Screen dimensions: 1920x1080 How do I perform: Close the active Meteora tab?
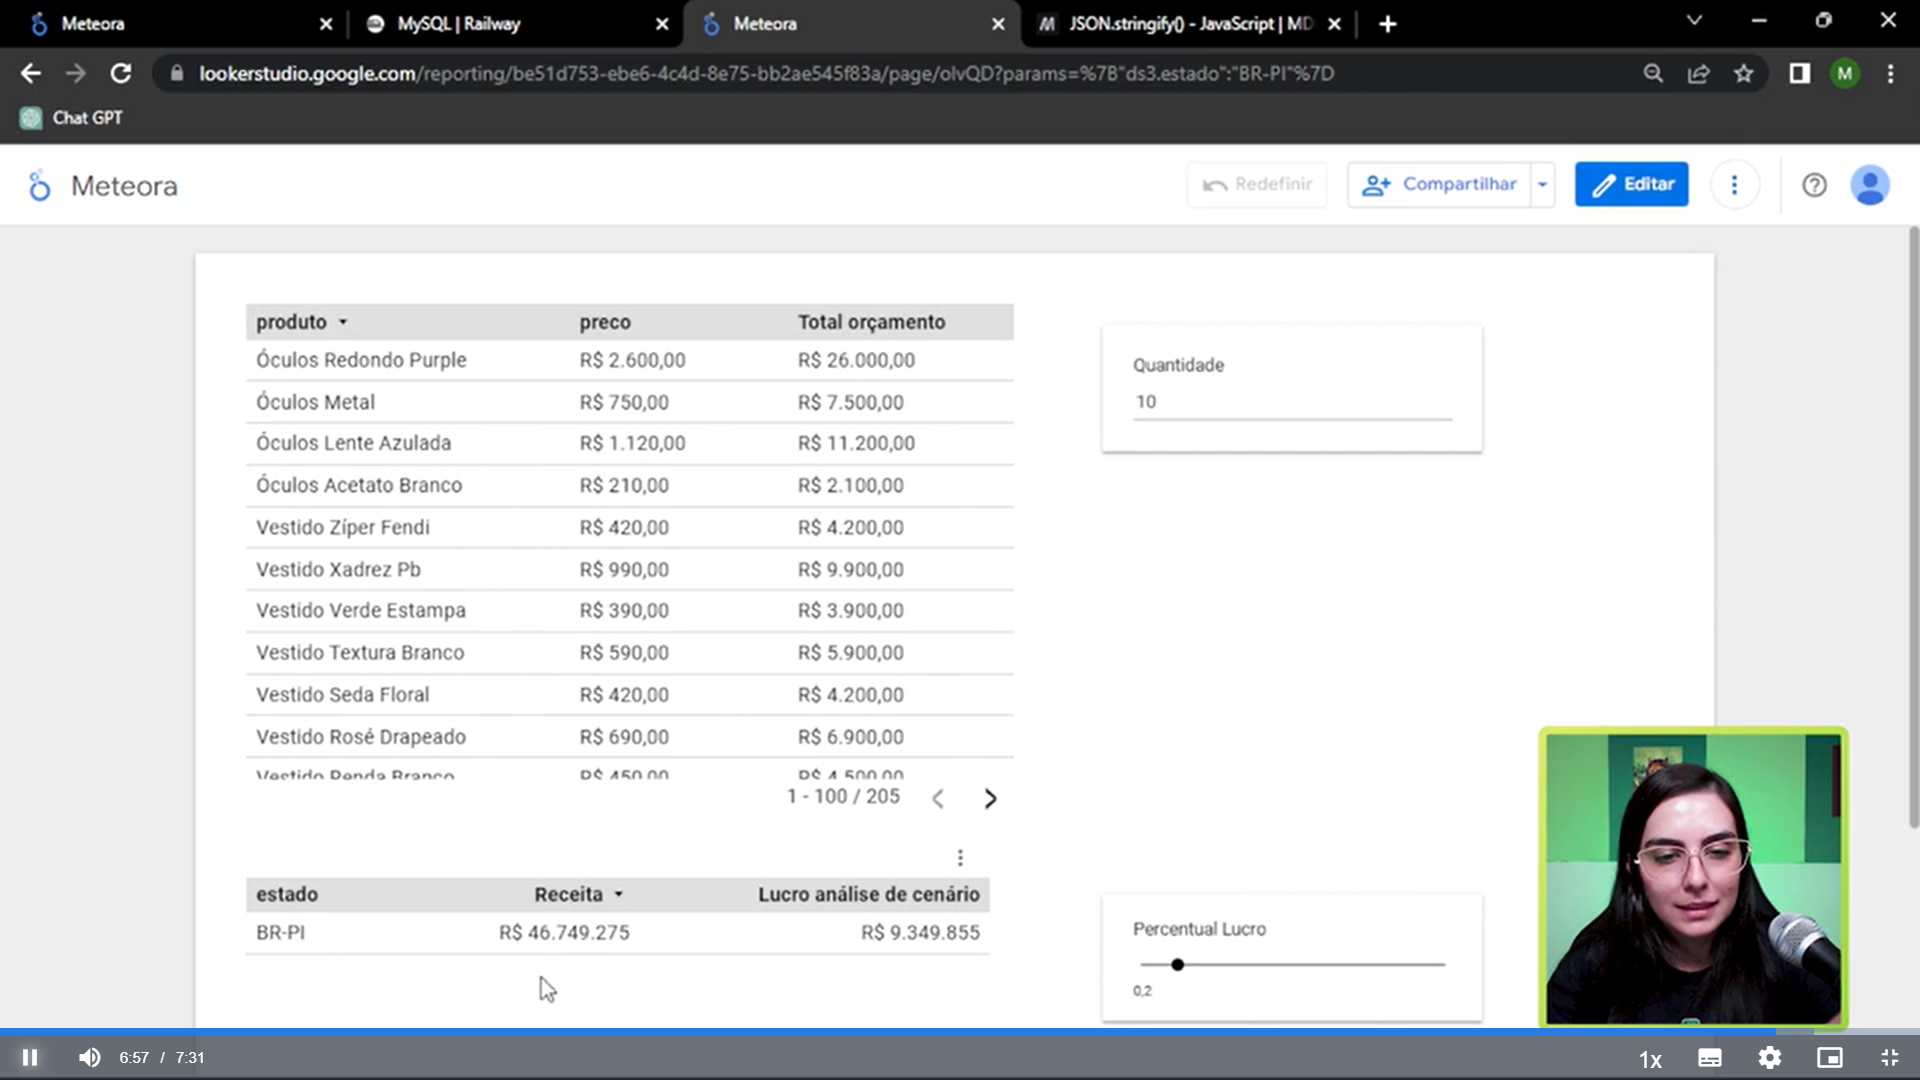coord(998,24)
